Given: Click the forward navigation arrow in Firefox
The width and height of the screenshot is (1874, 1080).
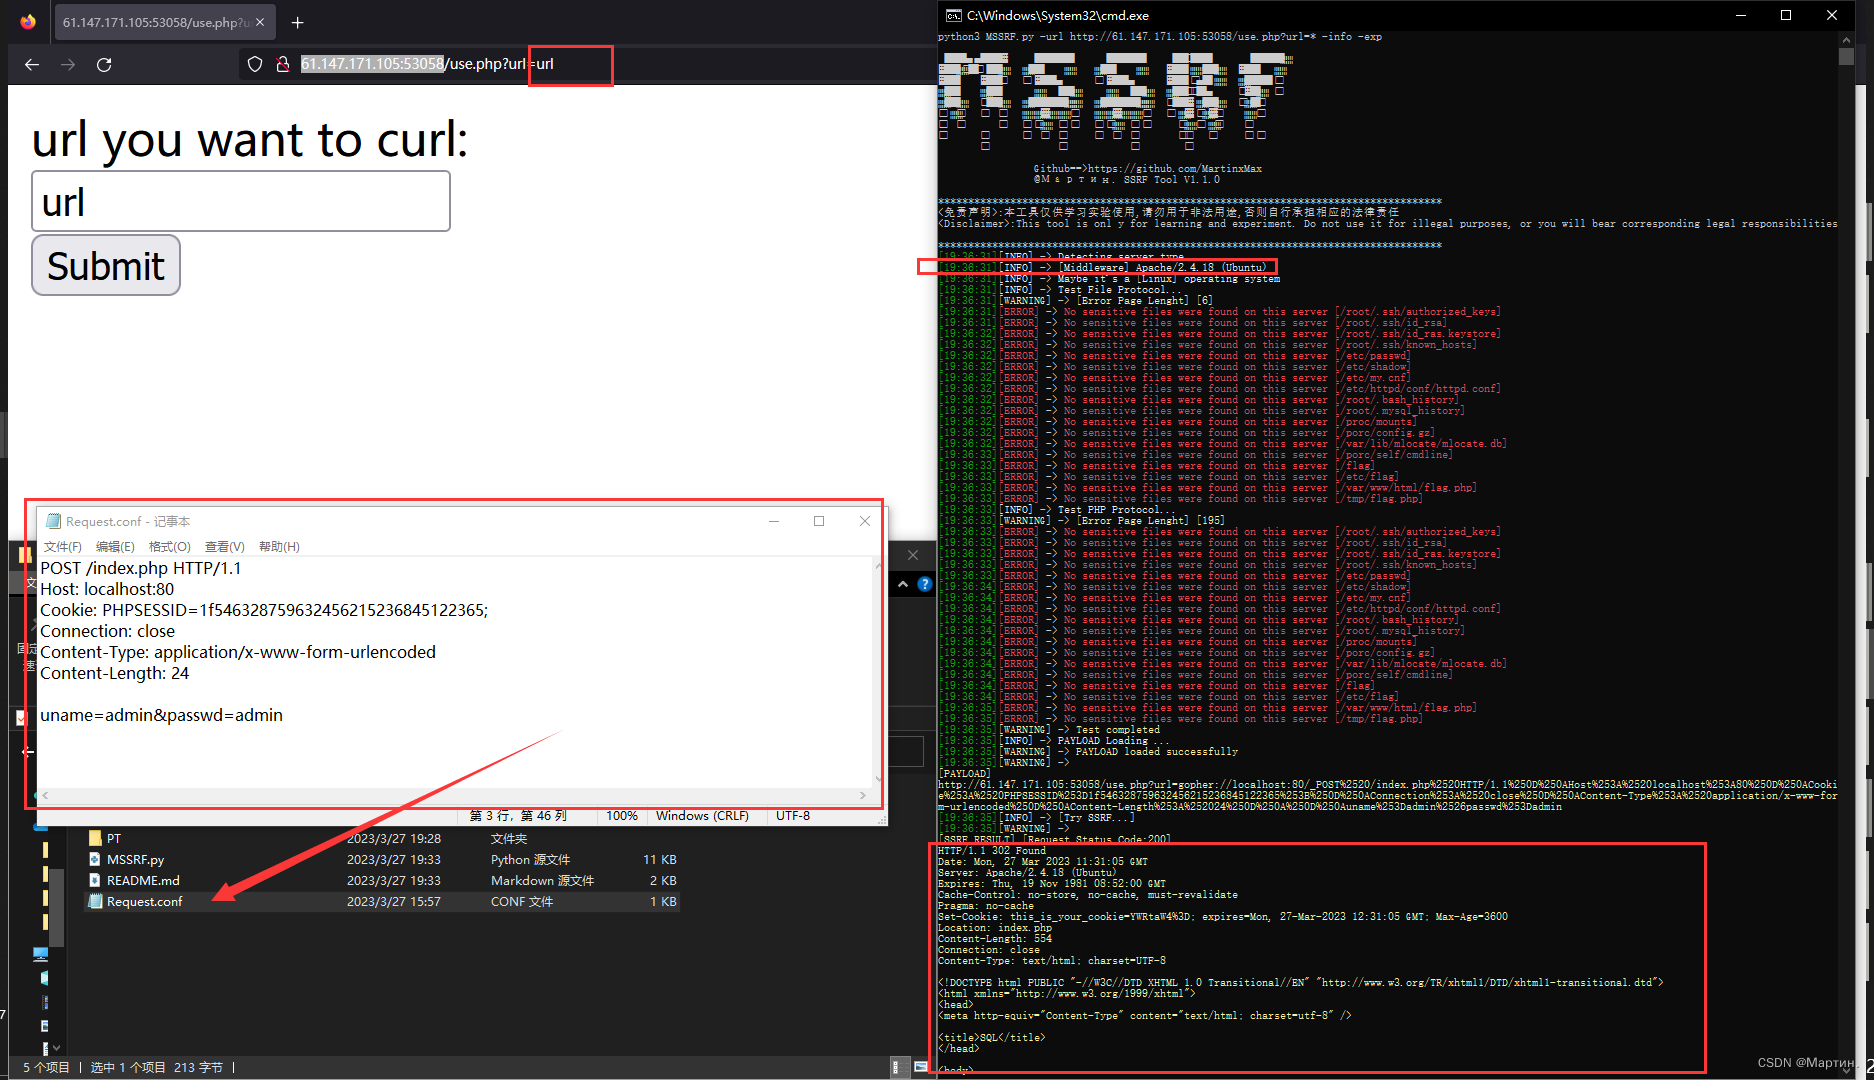Looking at the screenshot, I should (68, 64).
